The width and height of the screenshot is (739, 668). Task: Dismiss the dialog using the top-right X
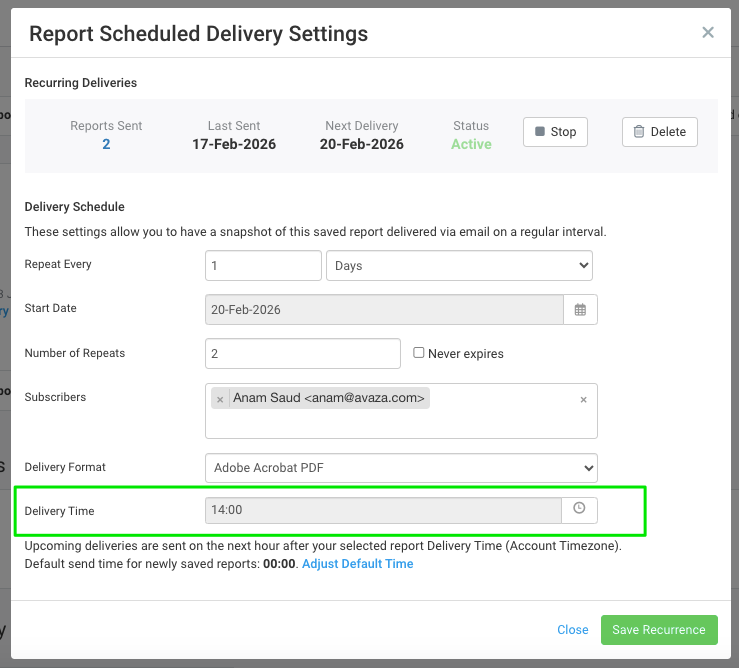708,33
